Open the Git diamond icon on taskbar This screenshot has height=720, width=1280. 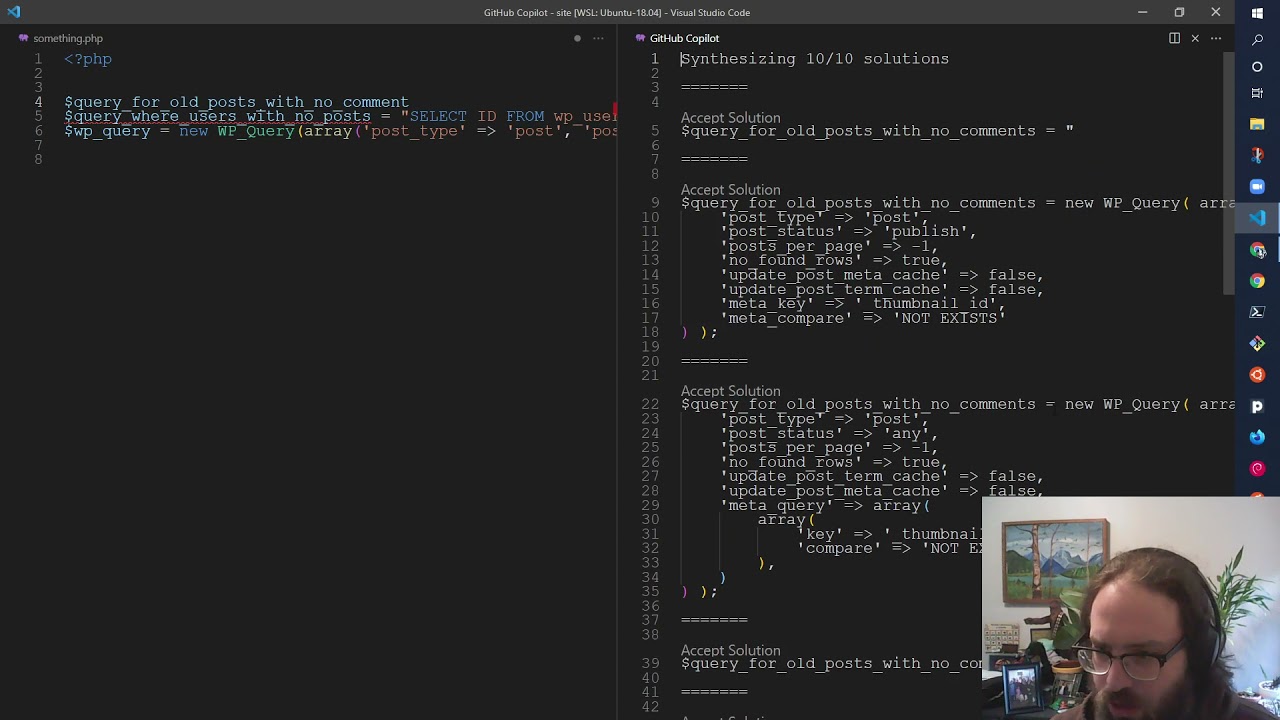point(1257,344)
